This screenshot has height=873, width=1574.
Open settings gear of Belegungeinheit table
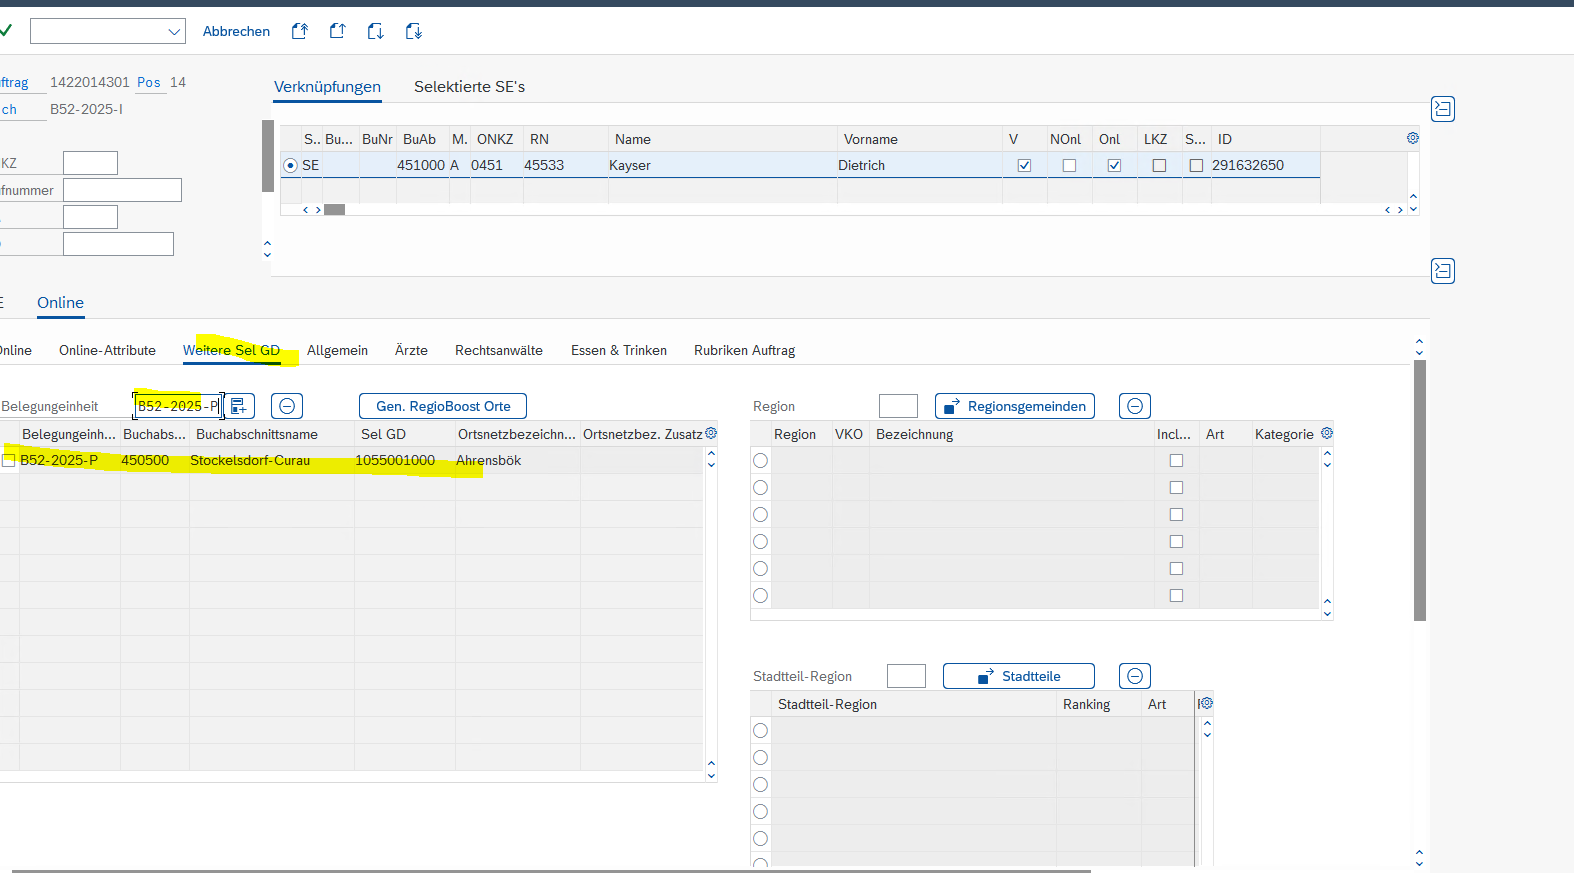click(711, 433)
